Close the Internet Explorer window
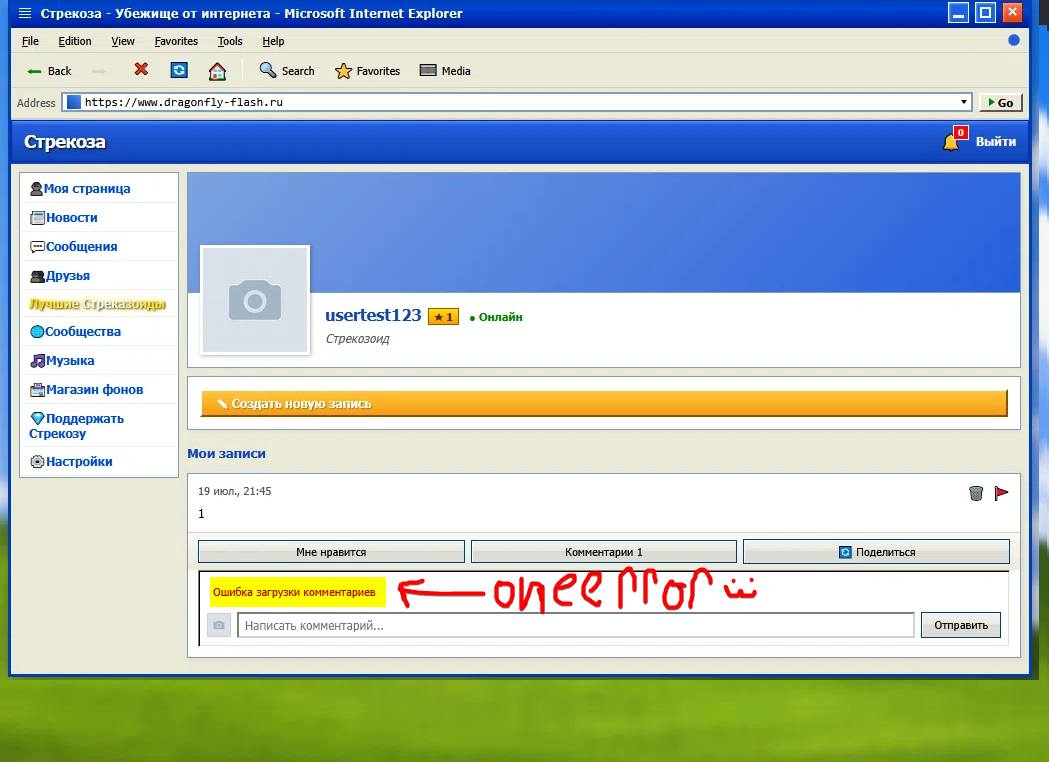Screen dimensions: 1049x762 (x=1012, y=13)
